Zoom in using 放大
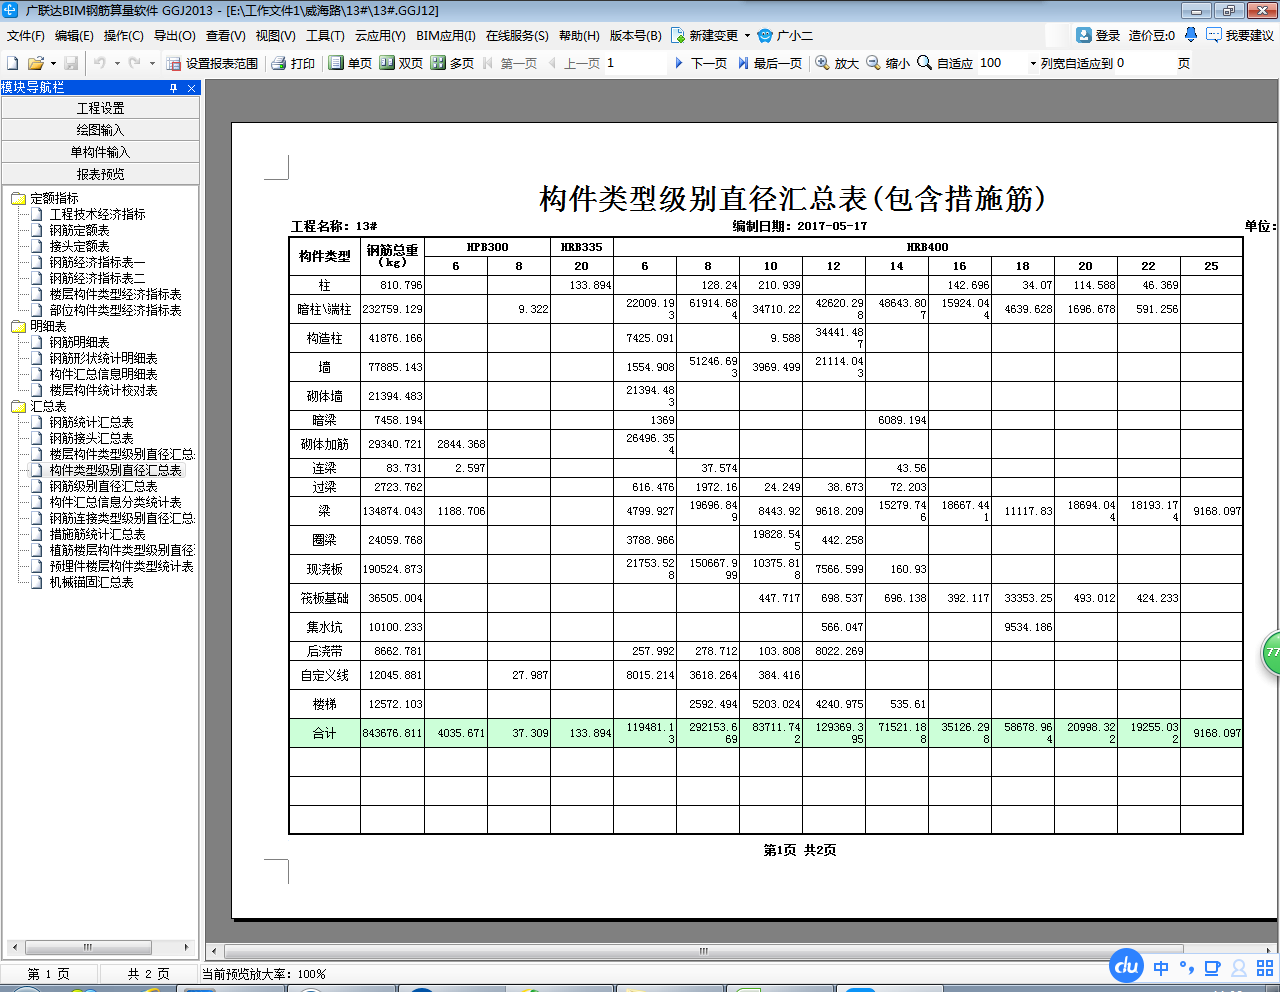This screenshot has width=1280, height=992. 837,63
